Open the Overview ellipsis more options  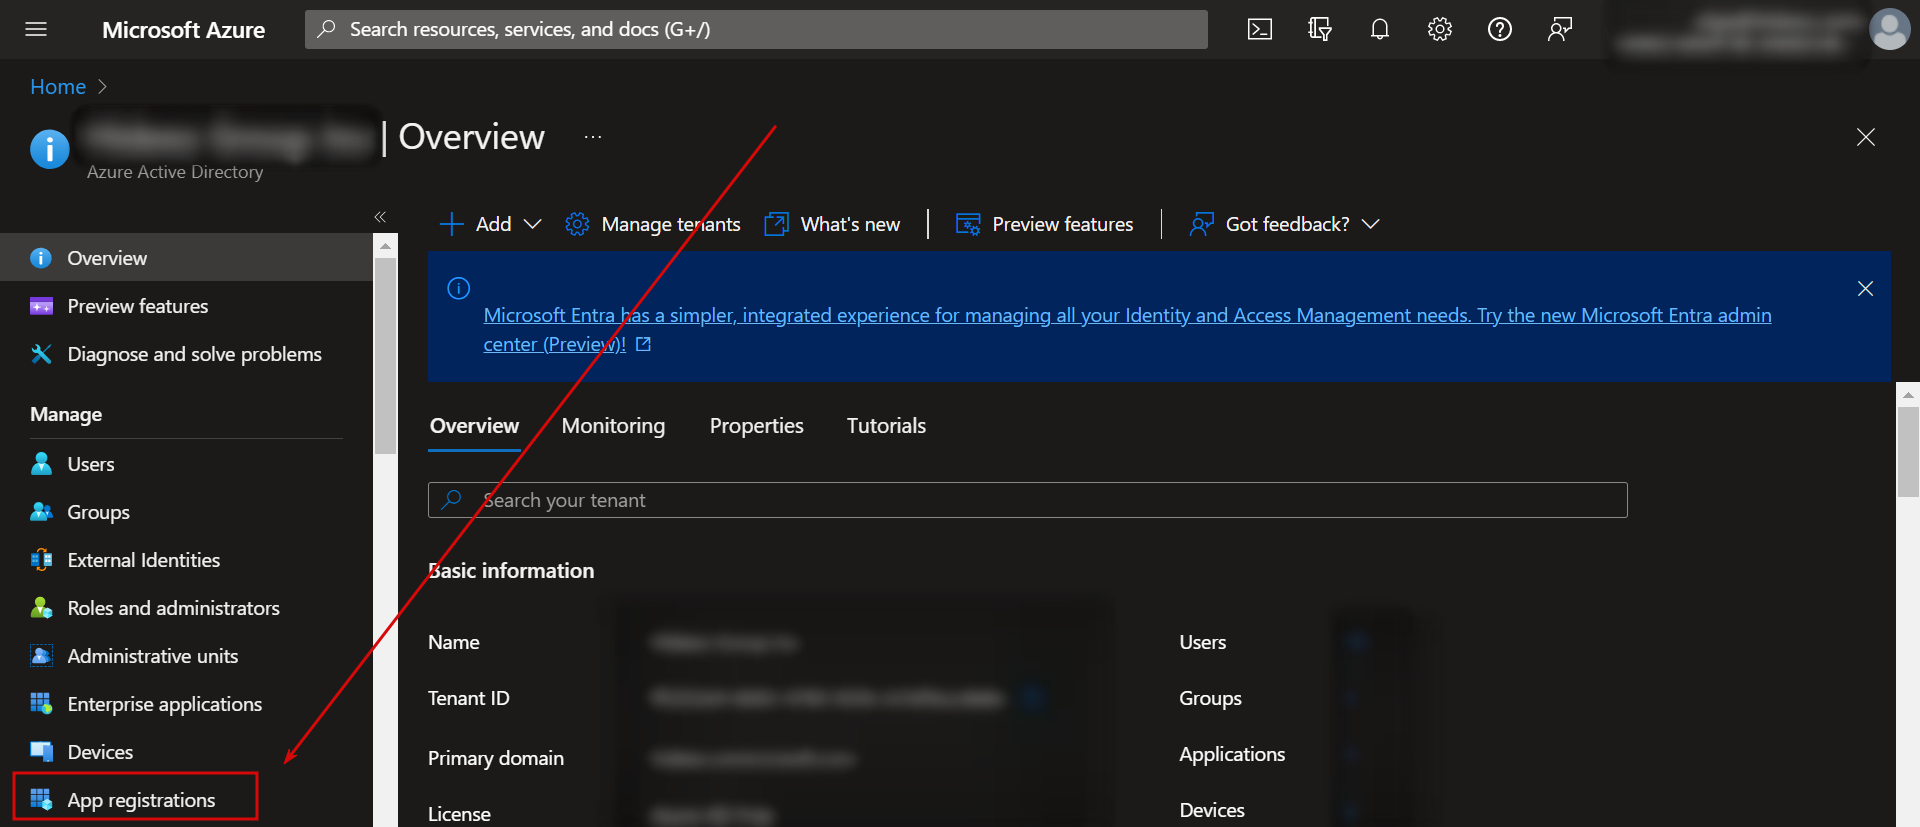[593, 137]
